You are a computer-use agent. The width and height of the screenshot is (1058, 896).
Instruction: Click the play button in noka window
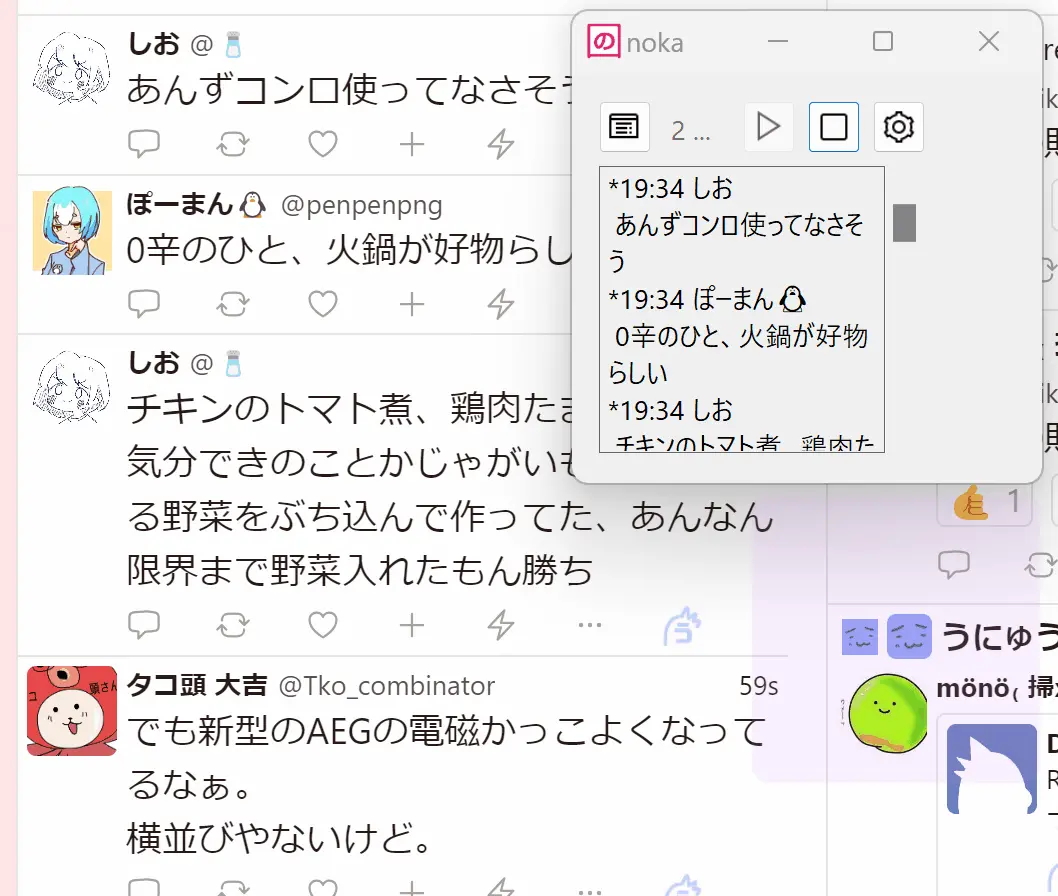[x=768, y=127]
